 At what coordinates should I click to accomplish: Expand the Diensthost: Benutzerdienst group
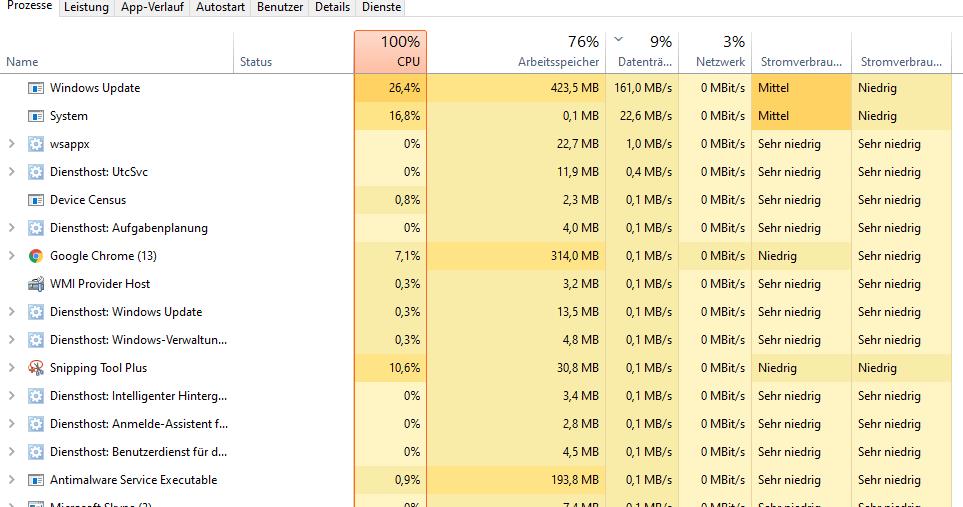pos(11,452)
